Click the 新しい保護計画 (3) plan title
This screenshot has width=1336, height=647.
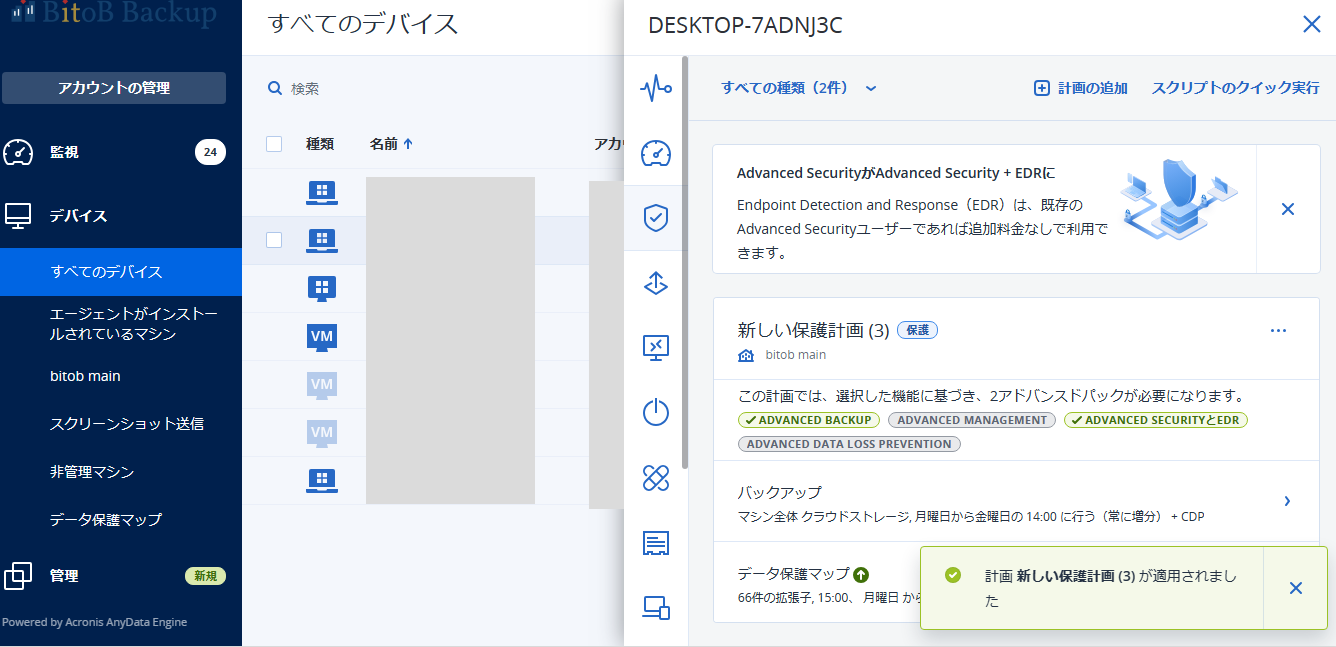click(x=813, y=330)
